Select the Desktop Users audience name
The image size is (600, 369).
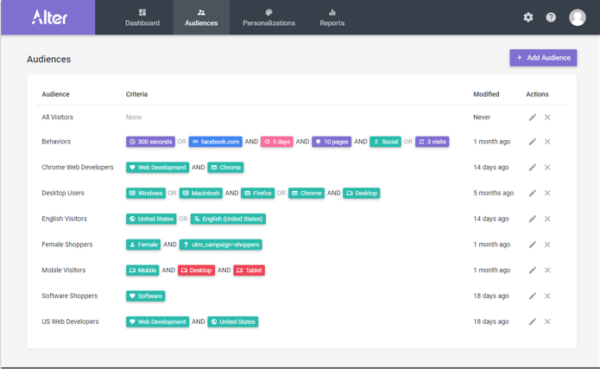click(x=63, y=193)
